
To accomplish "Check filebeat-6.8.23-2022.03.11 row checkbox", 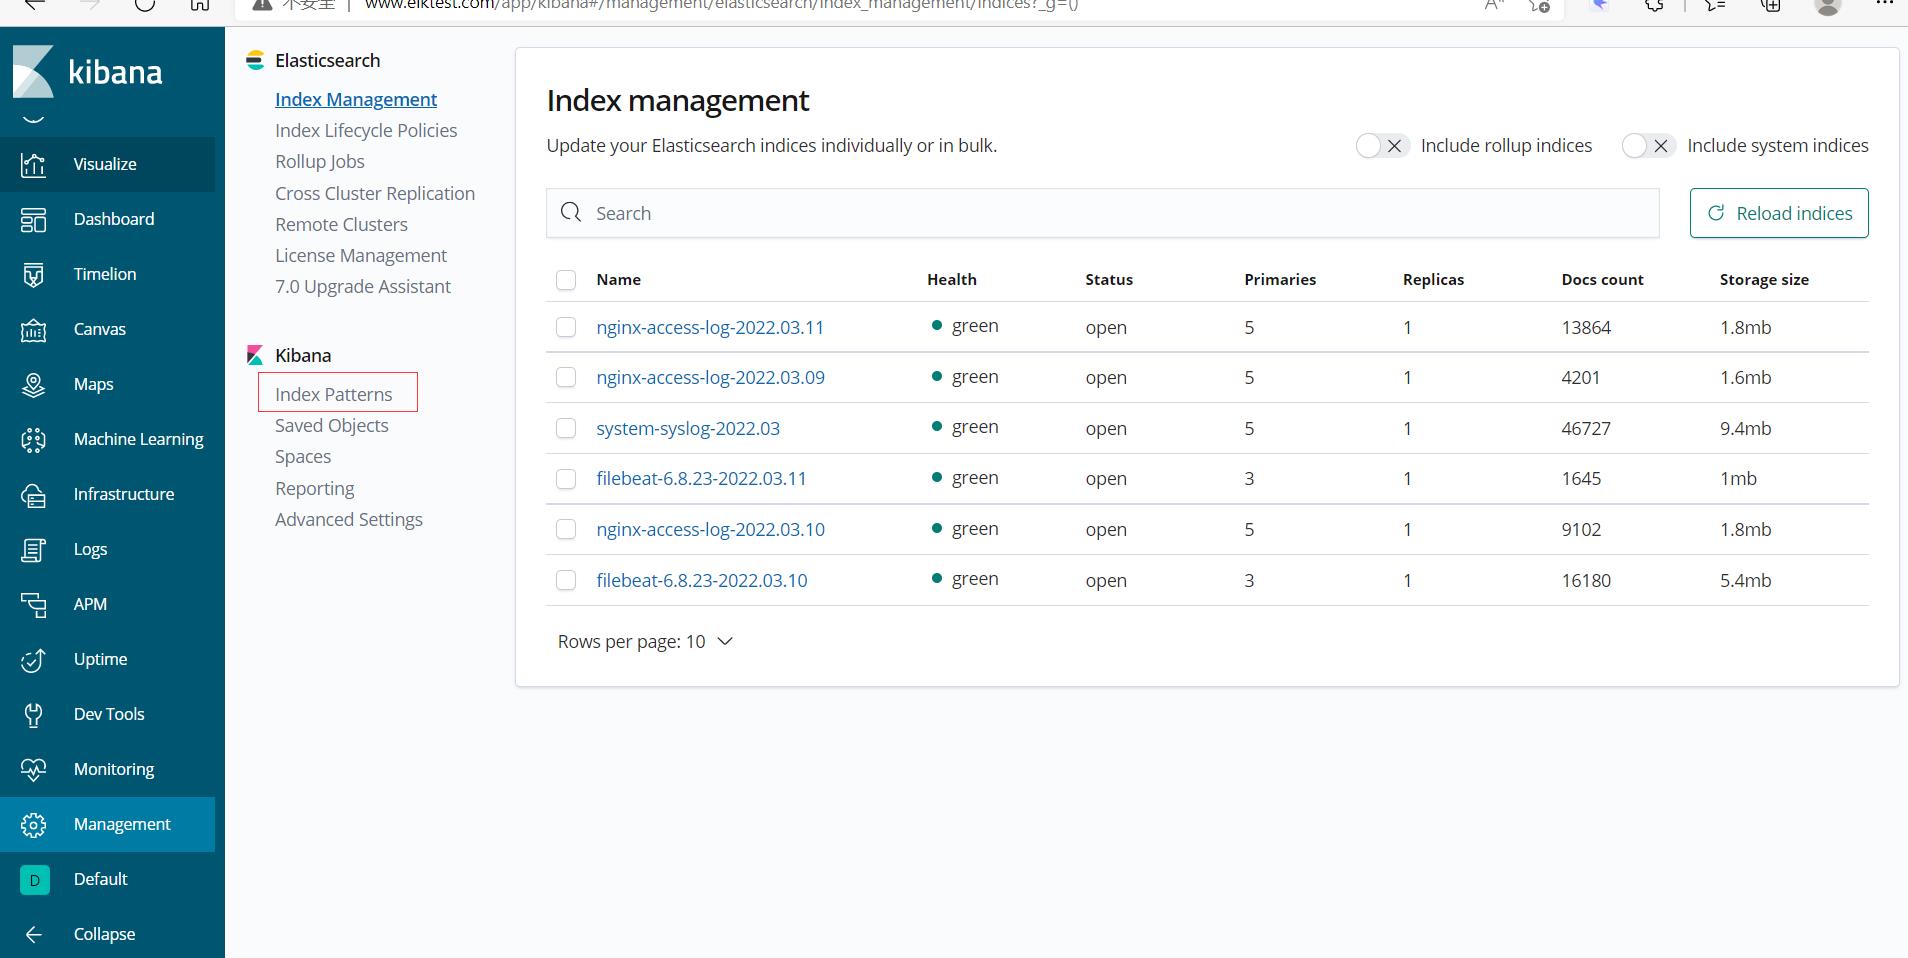I will click(x=566, y=479).
